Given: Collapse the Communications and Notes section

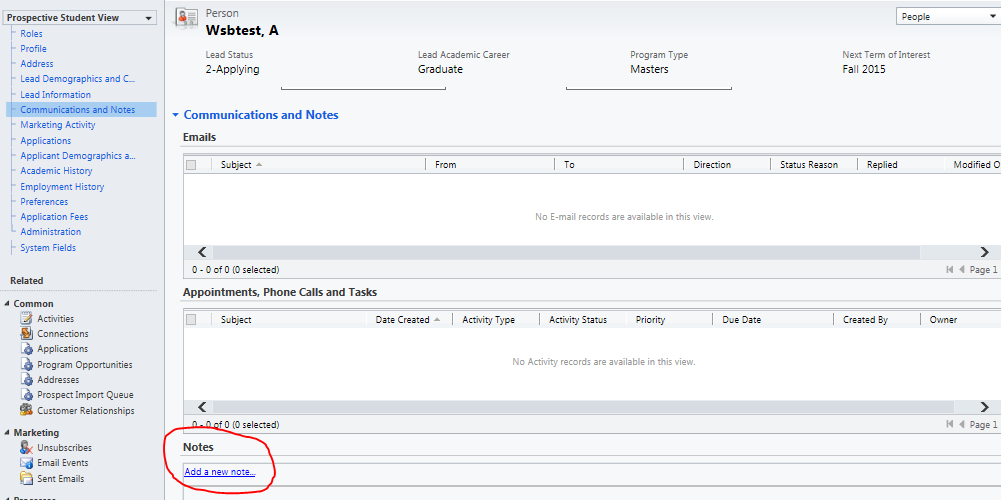Looking at the screenshot, I should [x=176, y=116].
